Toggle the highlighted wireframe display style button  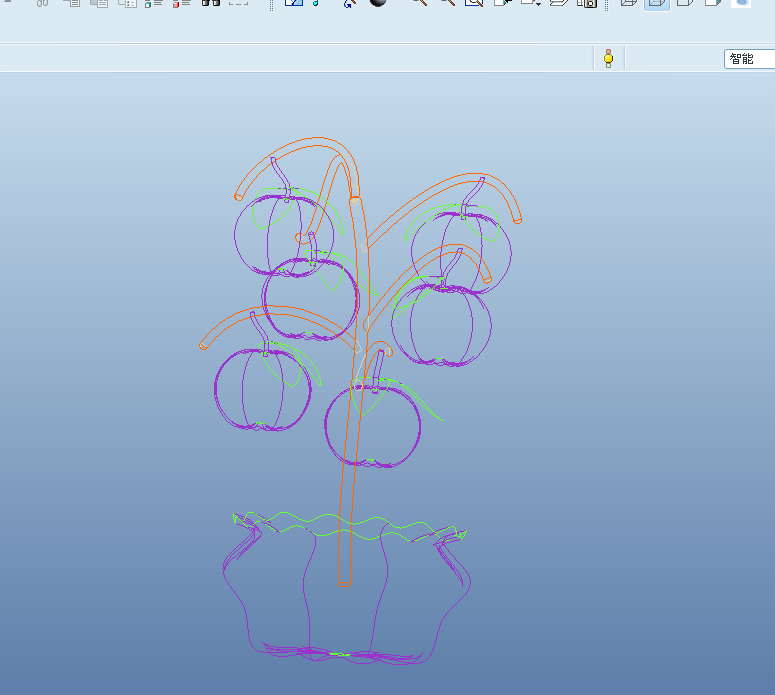[656, 3]
